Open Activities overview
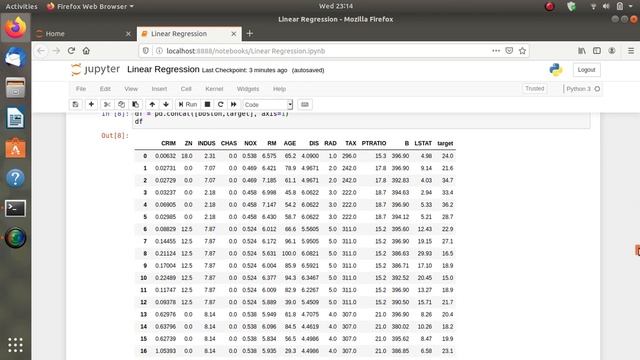Viewport: 640px width, 360px height. coord(21,6)
